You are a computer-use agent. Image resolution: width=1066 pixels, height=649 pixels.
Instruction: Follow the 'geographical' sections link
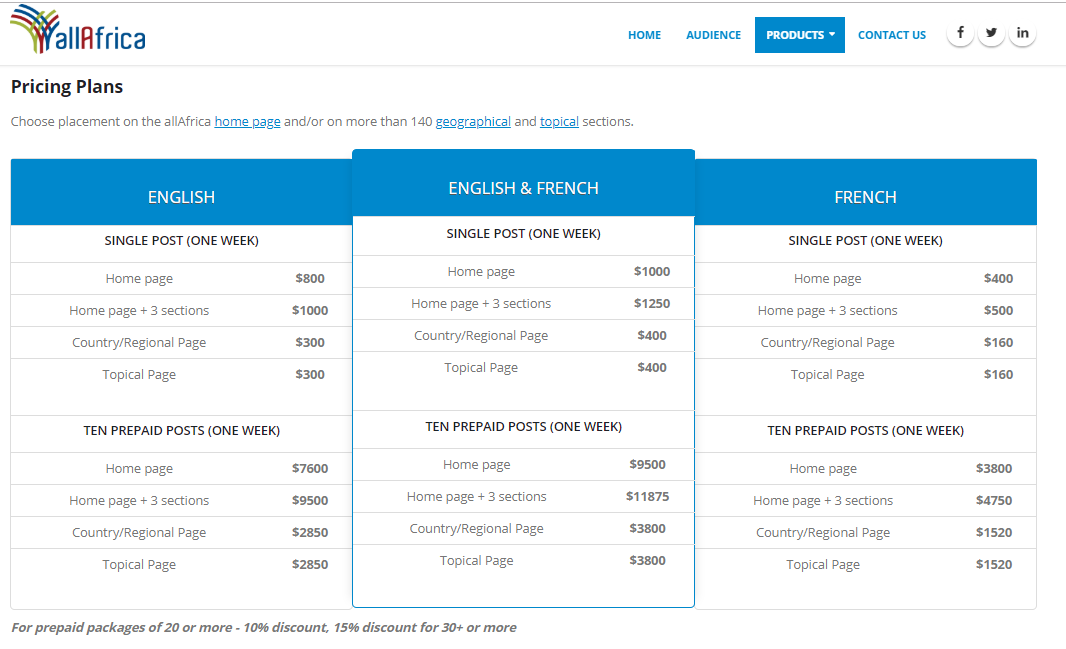(473, 122)
